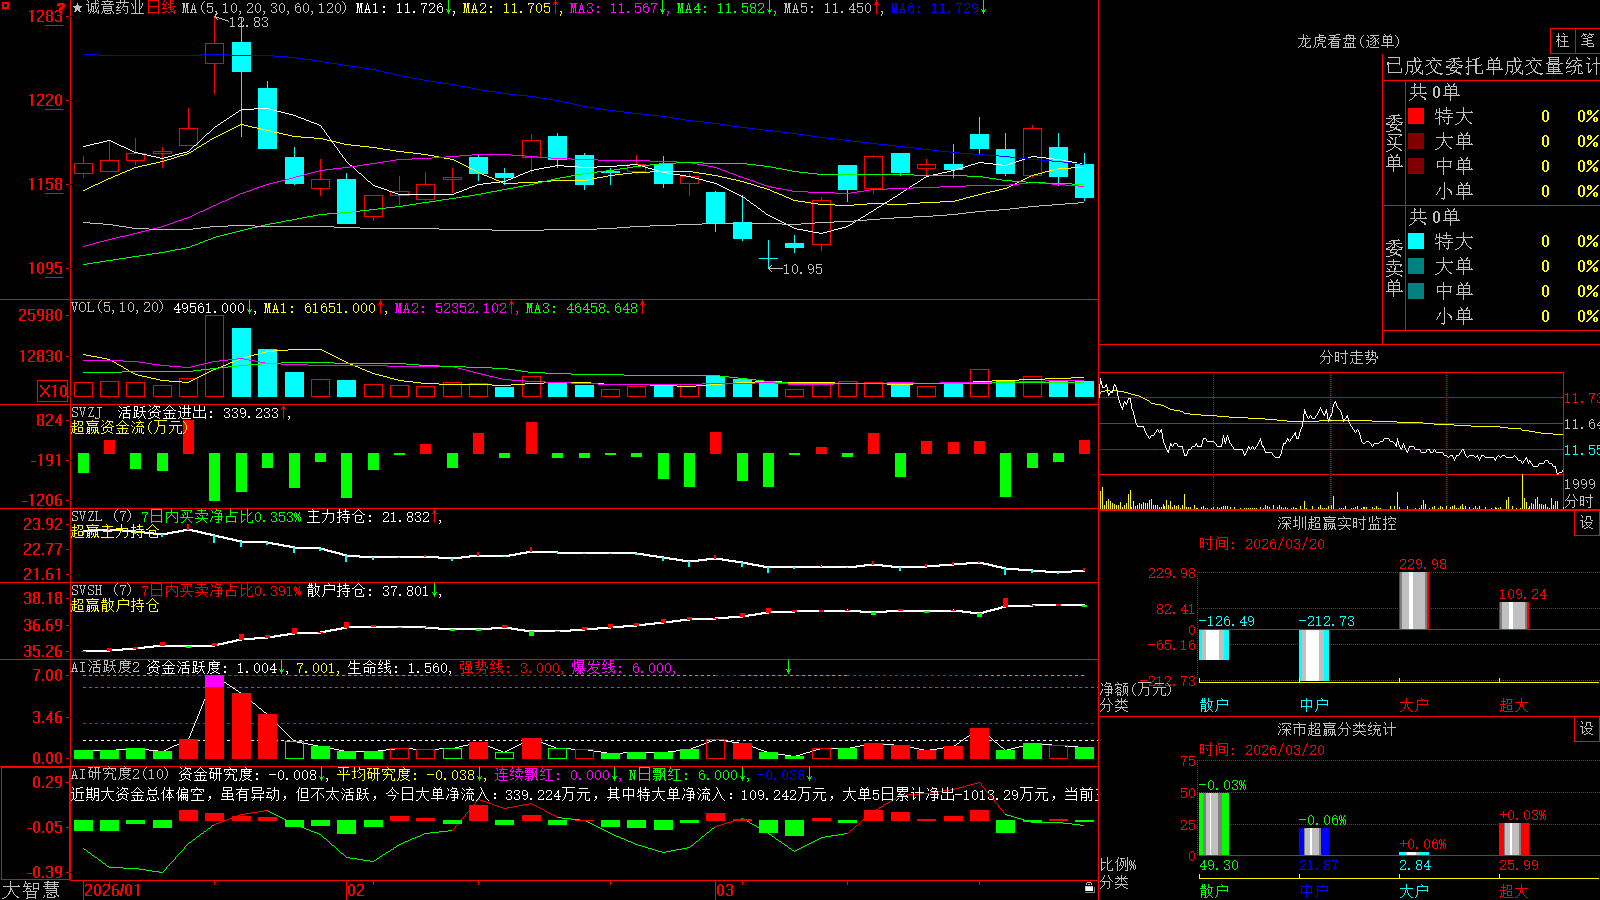Screen dimensions: 1600x900
Task: Click the lock icon on the date axis
Action: [x=1090, y=887]
